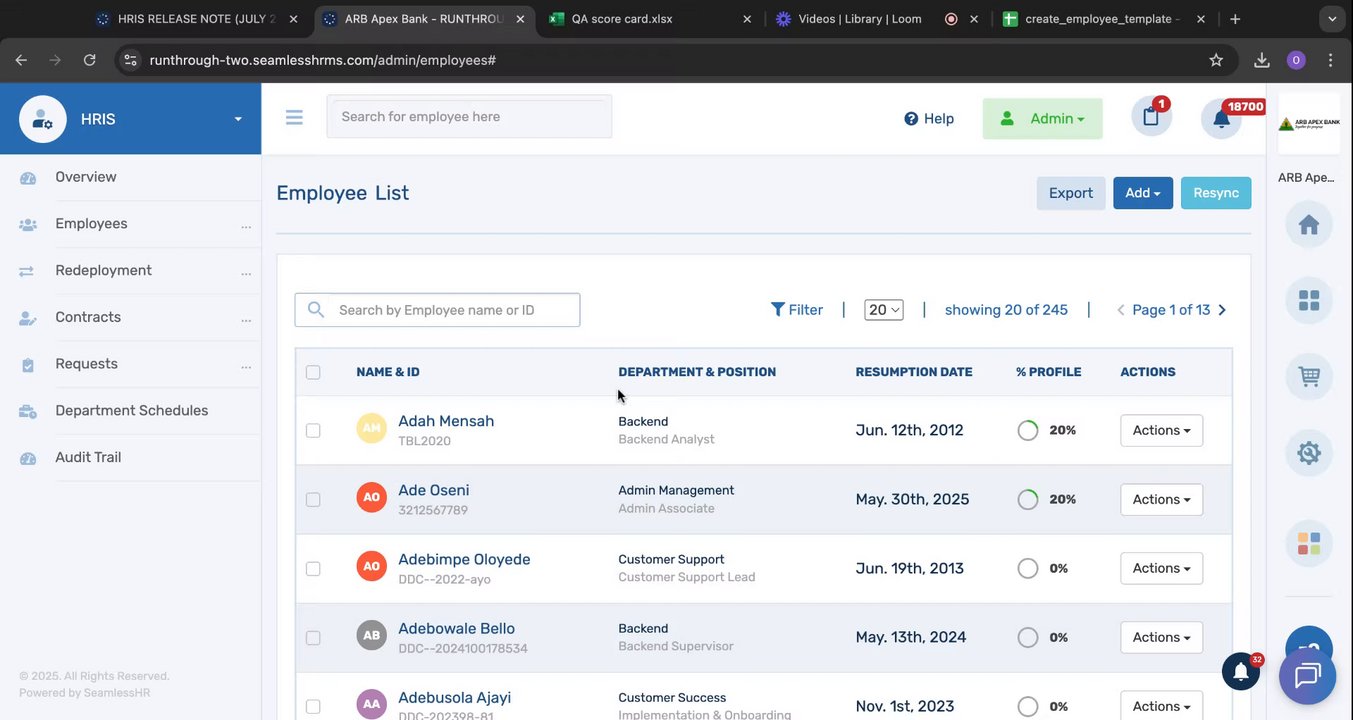Open the chat support bubble
The height and width of the screenshot is (720, 1353).
coord(1307,676)
